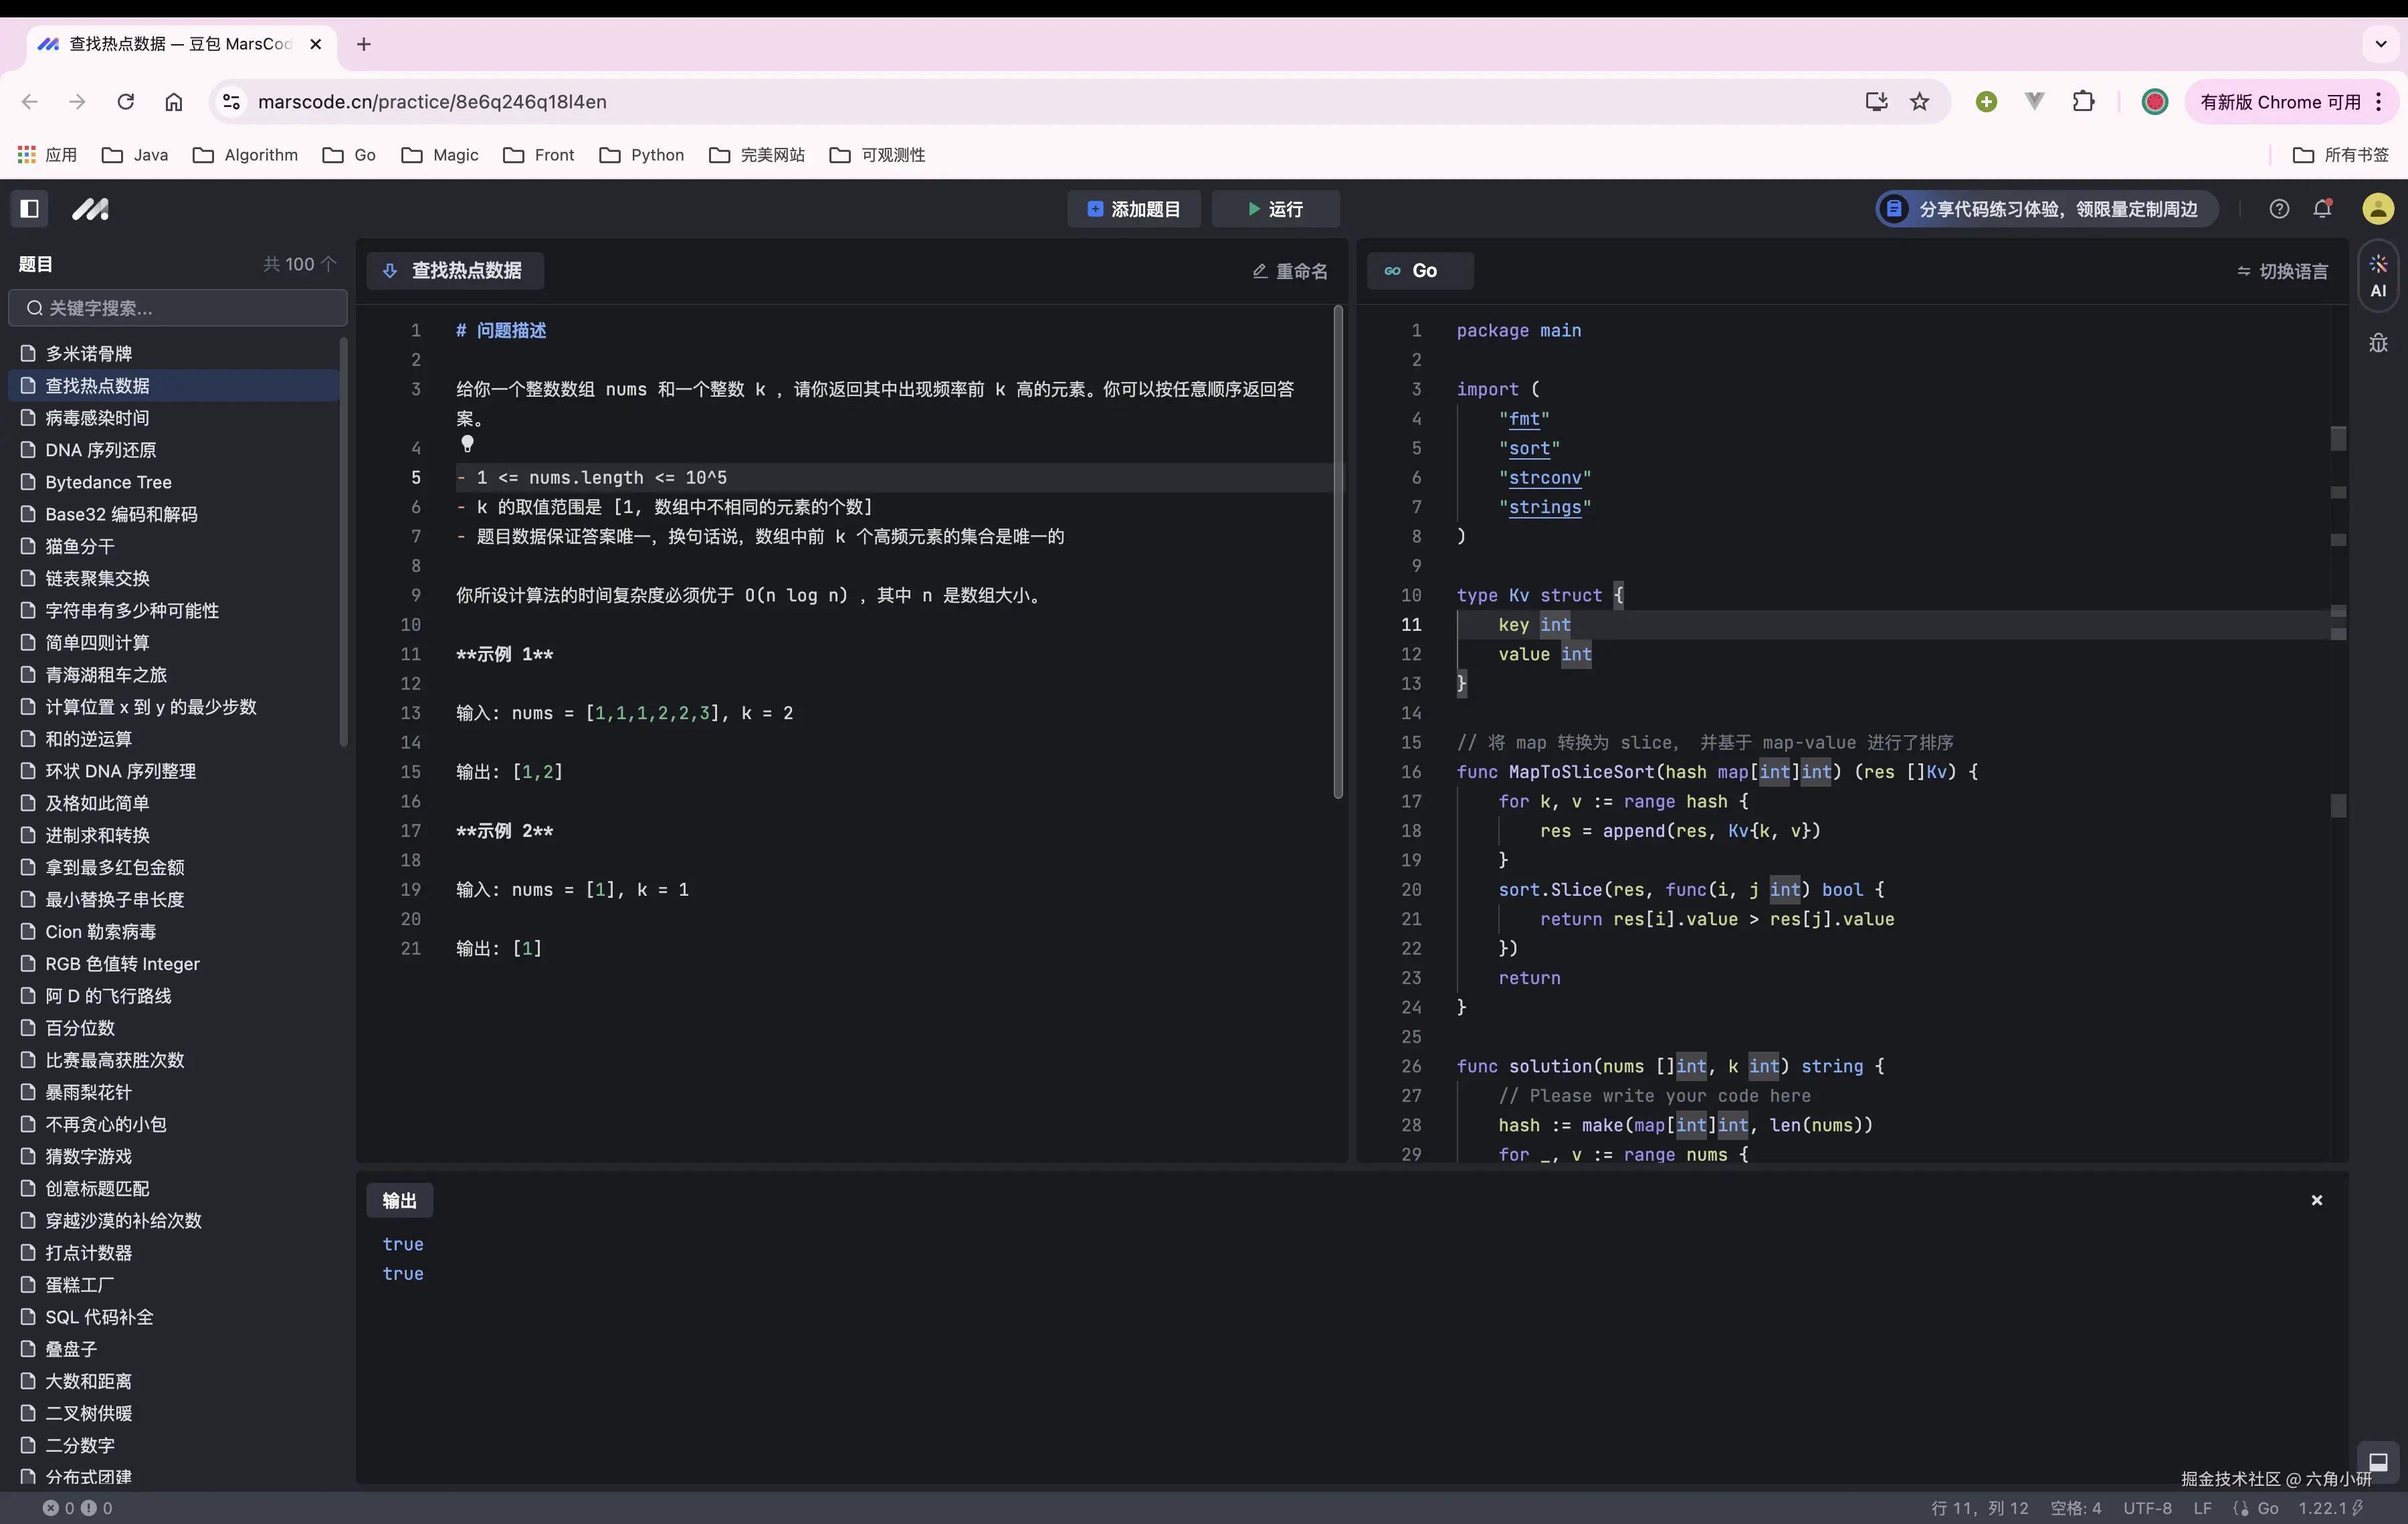This screenshot has width=2408, height=1524.
Task: Toggle the bottom panel layout icon
Action: pyautogui.click(x=2378, y=1461)
